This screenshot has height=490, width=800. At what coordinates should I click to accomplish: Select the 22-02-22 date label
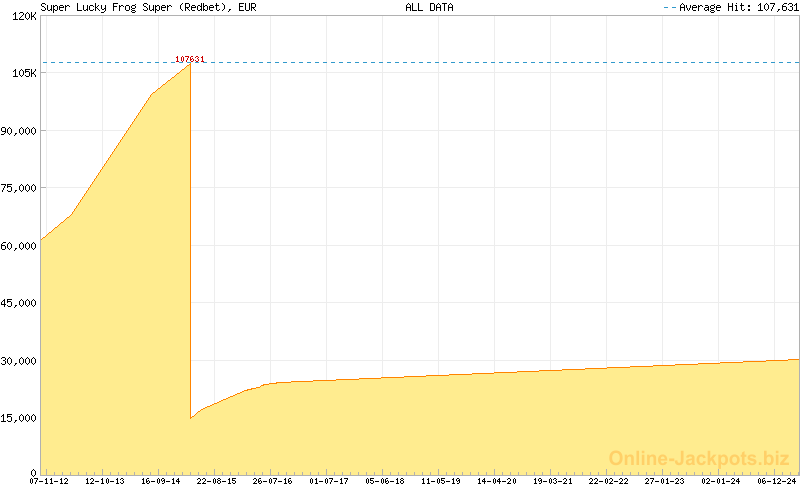pos(609,481)
